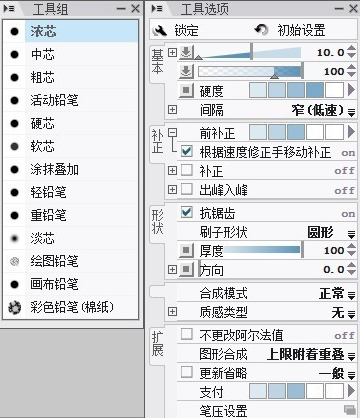360x418 pixels.
Task: Click the 厚度 dynamics square icon
Action: [186, 250]
